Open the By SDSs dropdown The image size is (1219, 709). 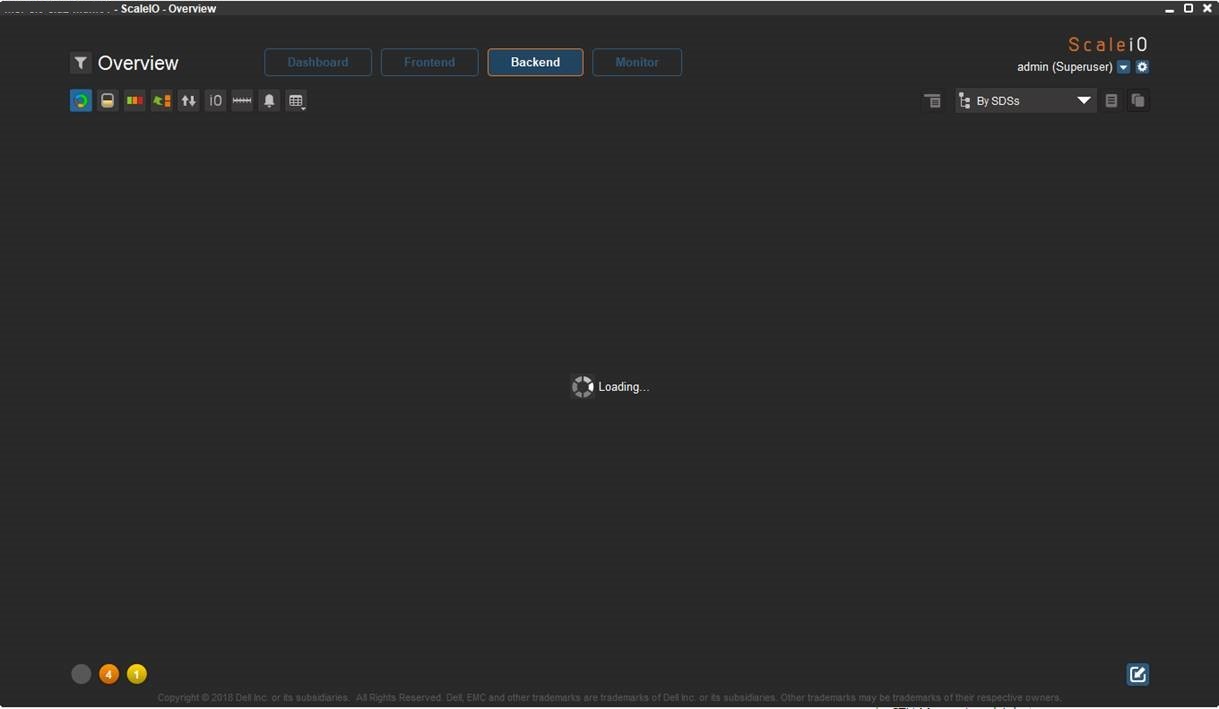1025,100
